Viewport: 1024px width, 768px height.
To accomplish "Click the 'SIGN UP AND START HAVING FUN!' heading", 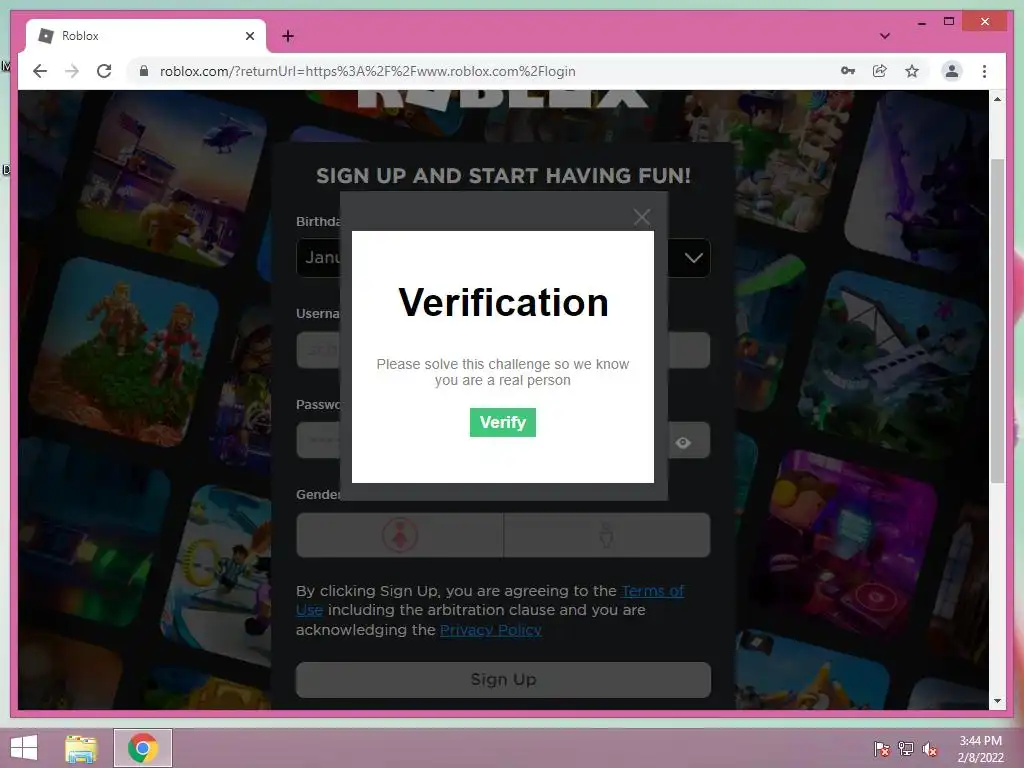I will click(503, 176).
